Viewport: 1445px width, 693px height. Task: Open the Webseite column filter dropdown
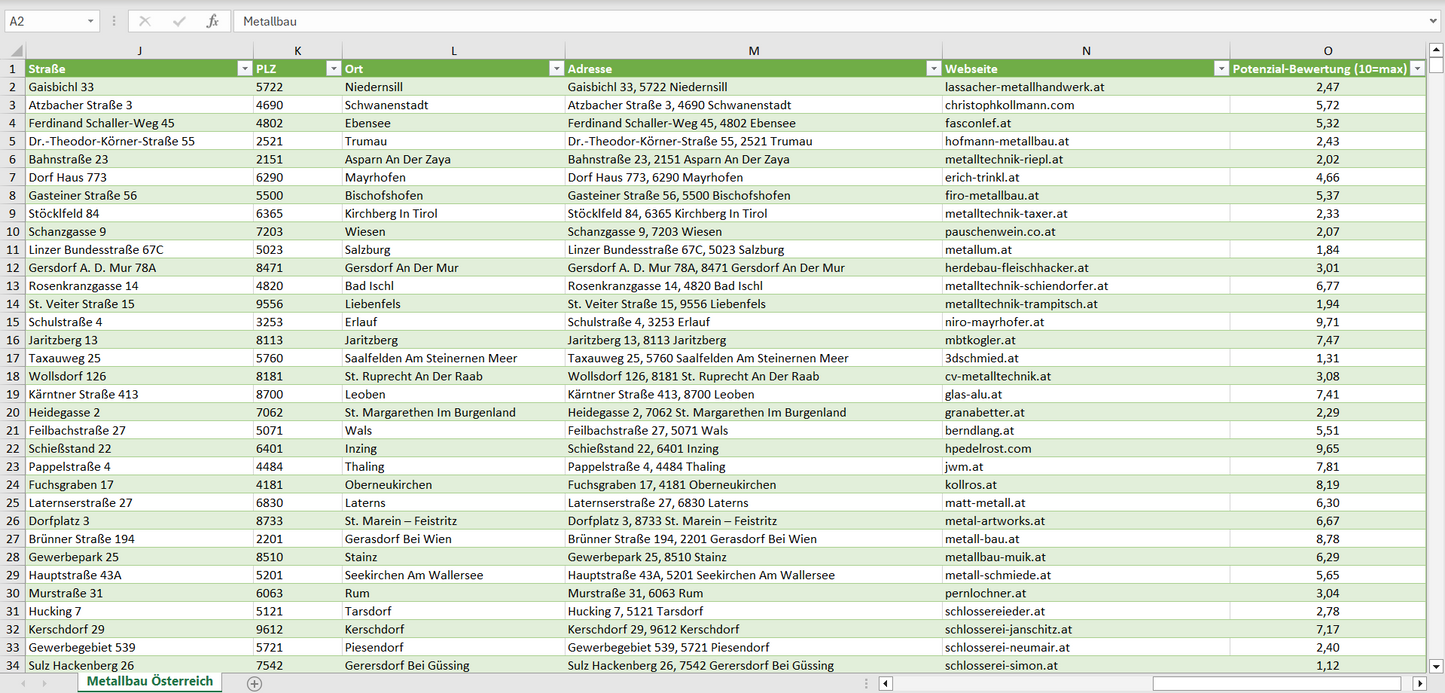tap(1220, 69)
